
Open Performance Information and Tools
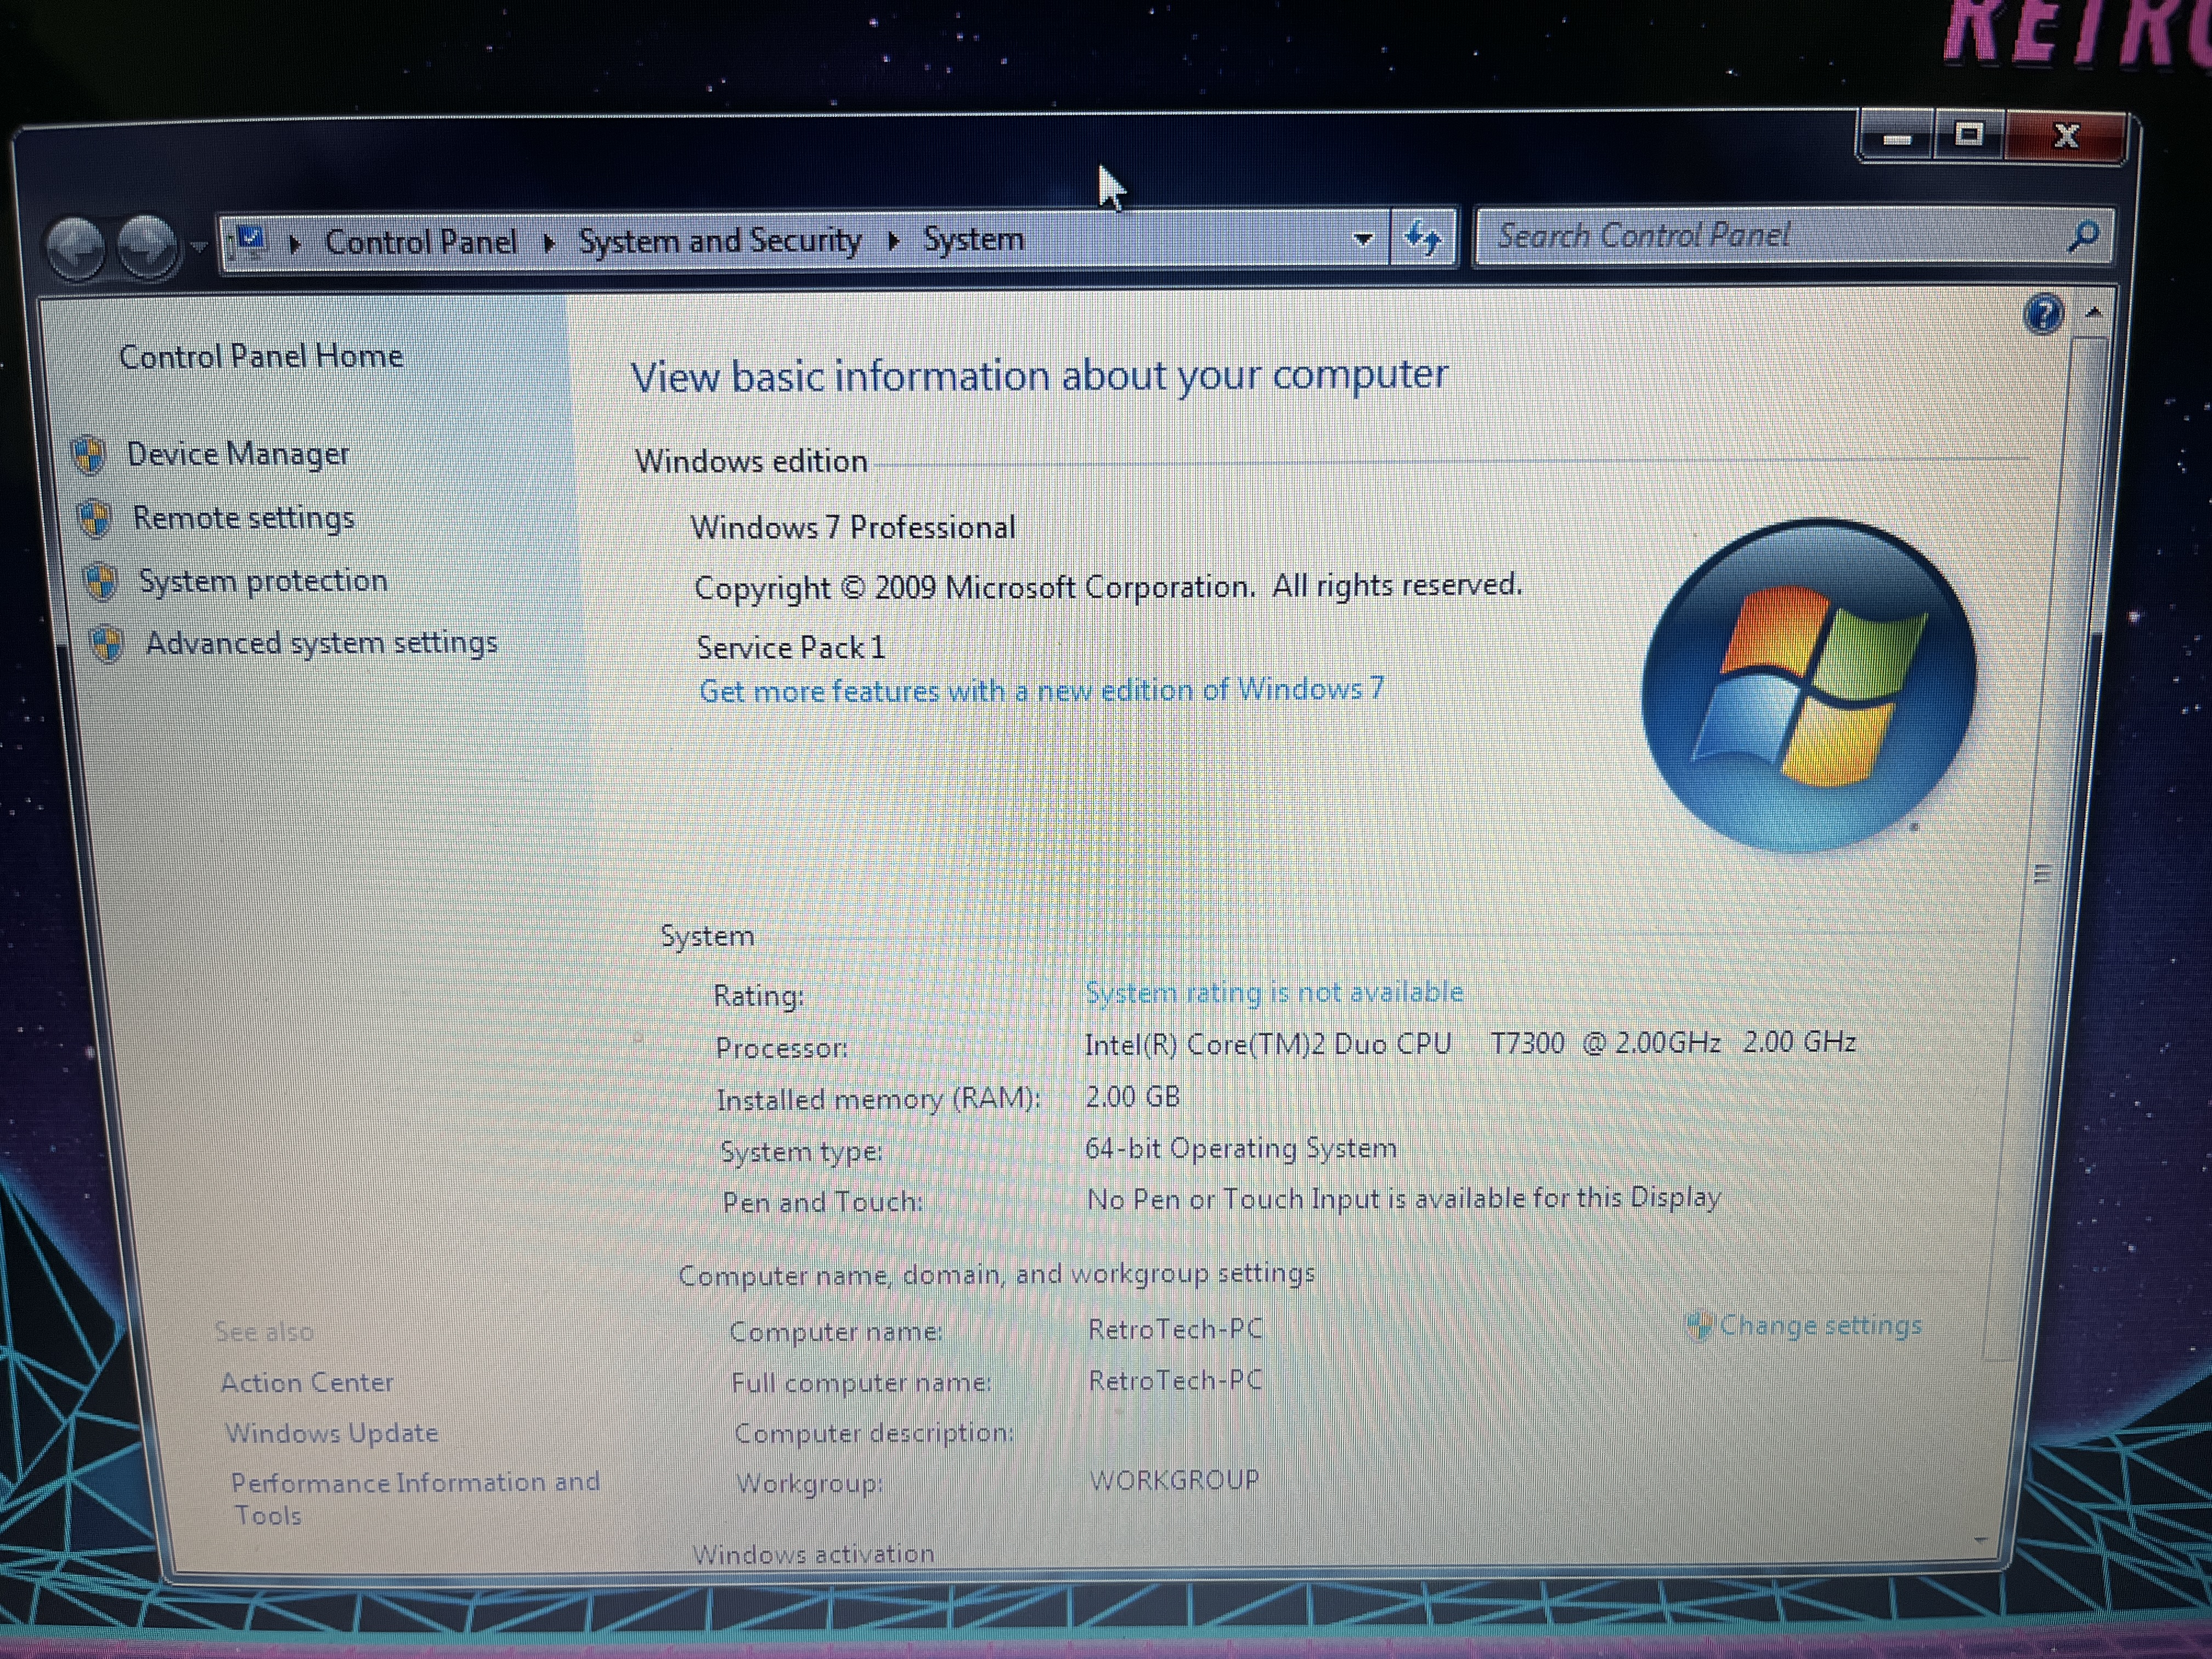(415, 1498)
